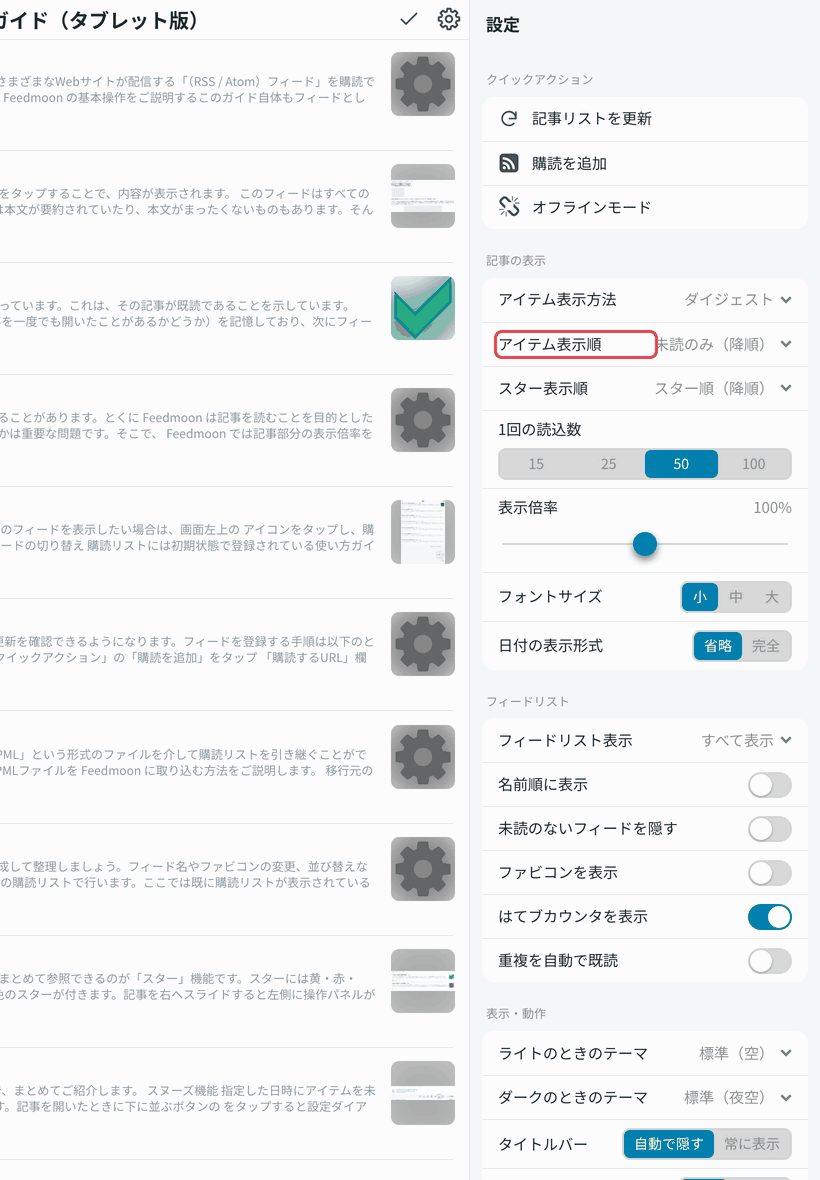Open thumbnail of the スヌーズ機能 article

pyautogui.click(x=423, y=1093)
